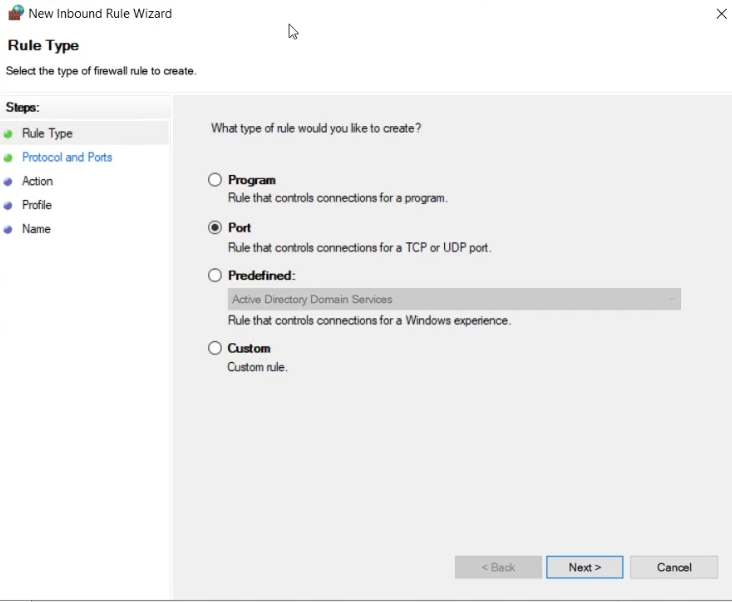Screen dimensions: 732x602
Task: Open the Active Directory Domain Services dropdown
Action: [x=454, y=299]
